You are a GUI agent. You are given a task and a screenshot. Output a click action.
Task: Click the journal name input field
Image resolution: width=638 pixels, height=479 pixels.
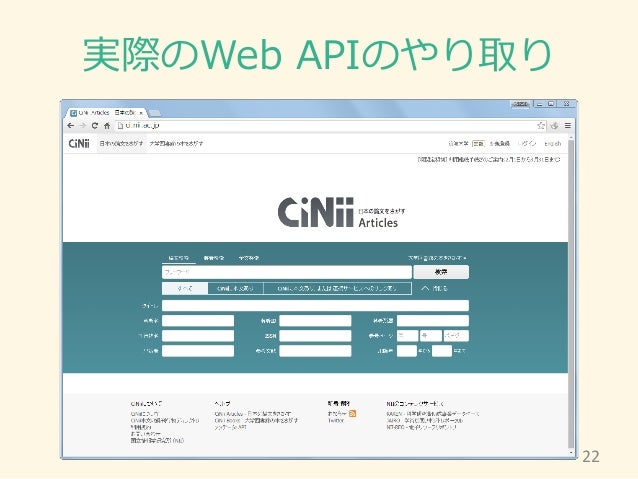coord(198,336)
